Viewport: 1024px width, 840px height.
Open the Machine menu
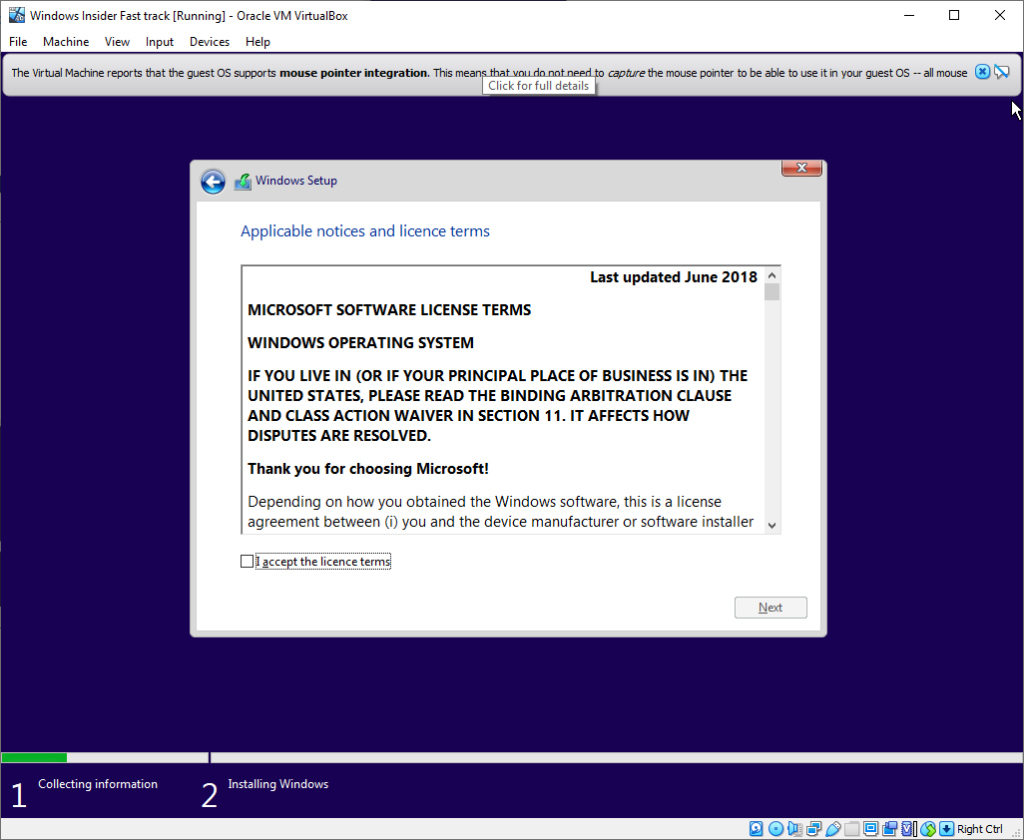(66, 42)
